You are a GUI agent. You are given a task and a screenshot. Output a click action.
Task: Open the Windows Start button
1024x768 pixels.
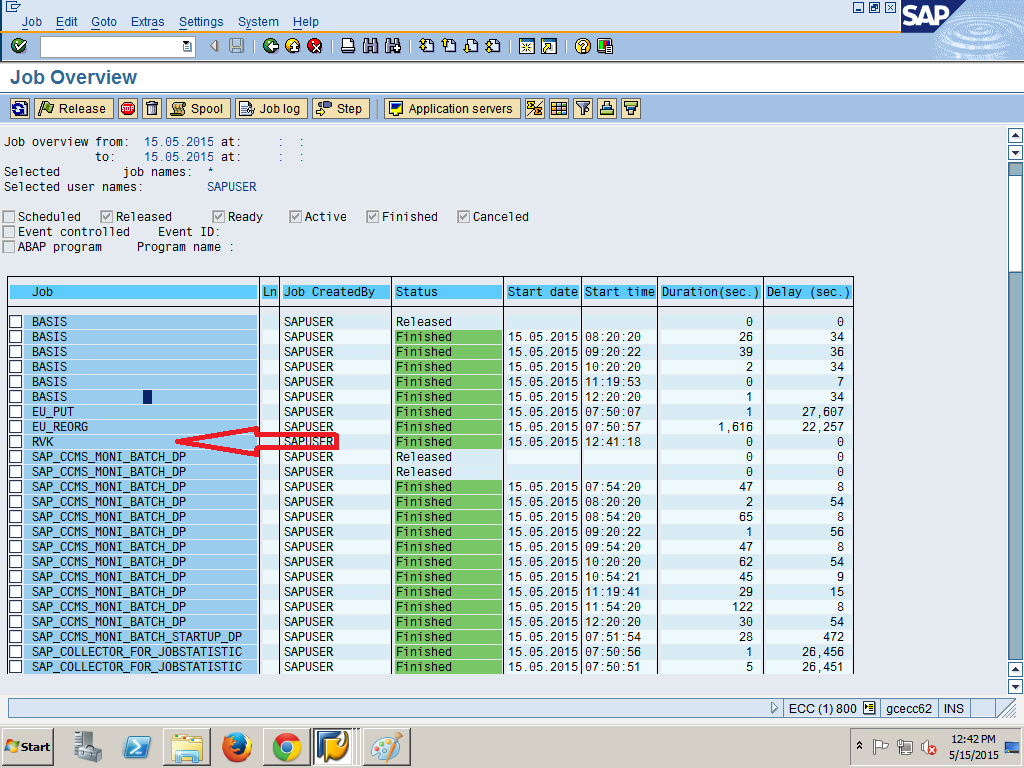point(27,746)
